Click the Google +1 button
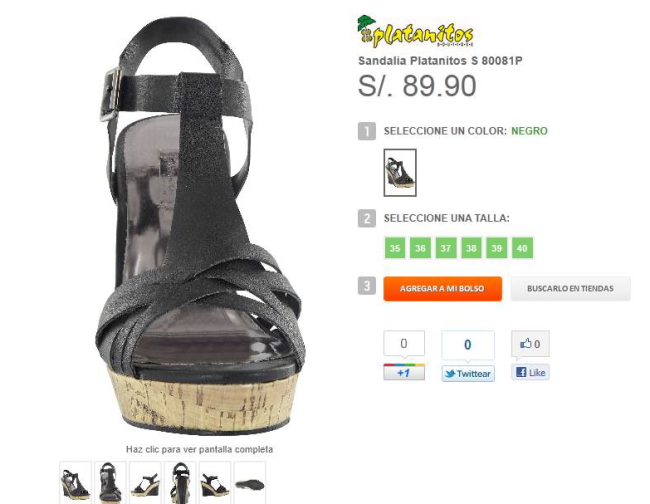650x504 pixels. [x=404, y=372]
